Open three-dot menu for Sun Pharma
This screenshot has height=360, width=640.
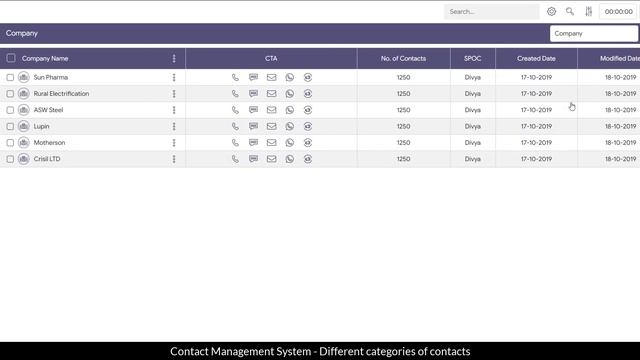point(174,77)
